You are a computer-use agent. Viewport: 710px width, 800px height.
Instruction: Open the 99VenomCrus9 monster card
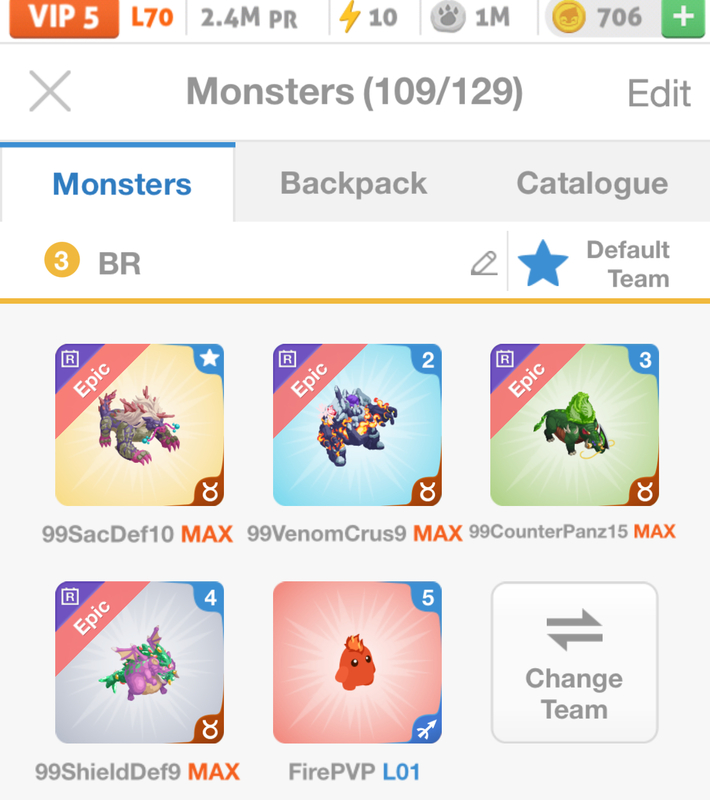357,425
